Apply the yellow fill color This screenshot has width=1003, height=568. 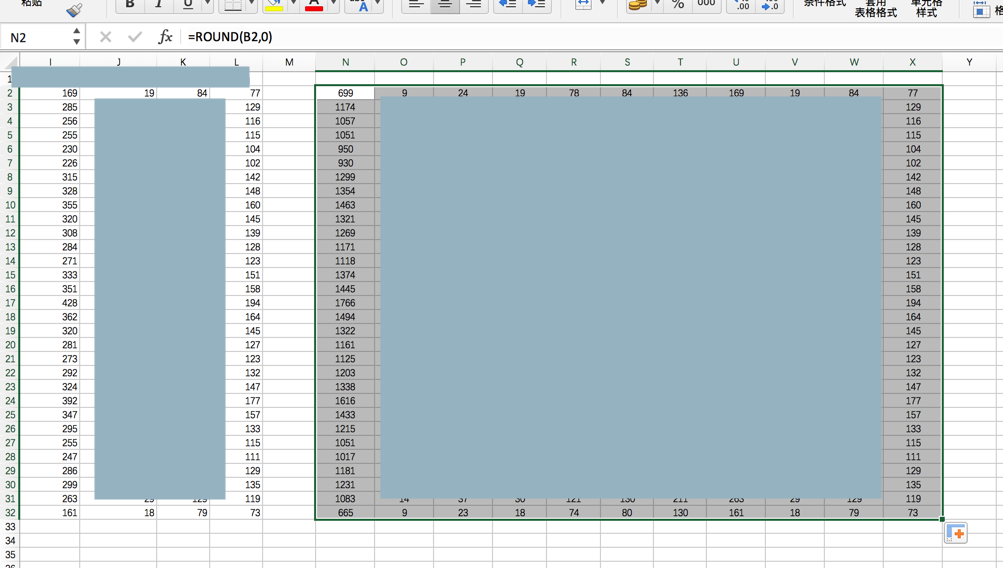click(x=274, y=4)
